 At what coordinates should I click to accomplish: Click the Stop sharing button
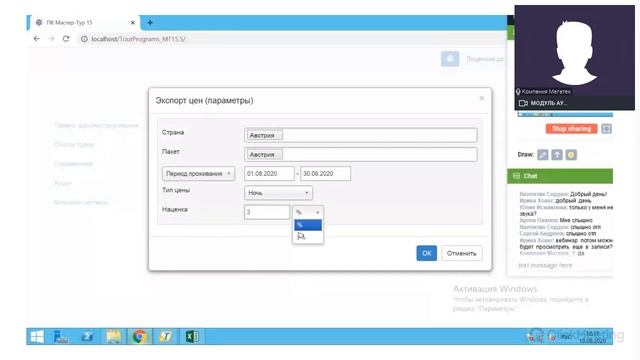click(x=571, y=129)
